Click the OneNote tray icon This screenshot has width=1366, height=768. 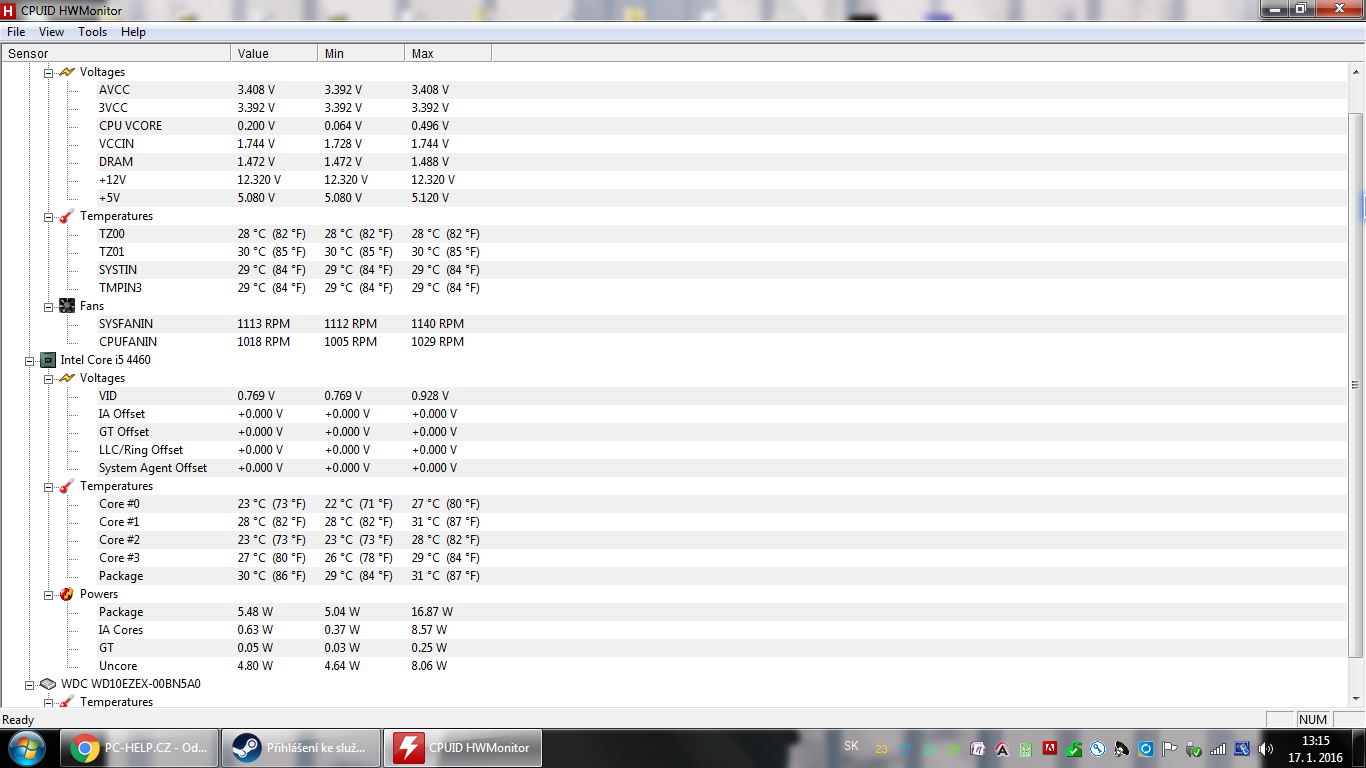(x=978, y=748)
